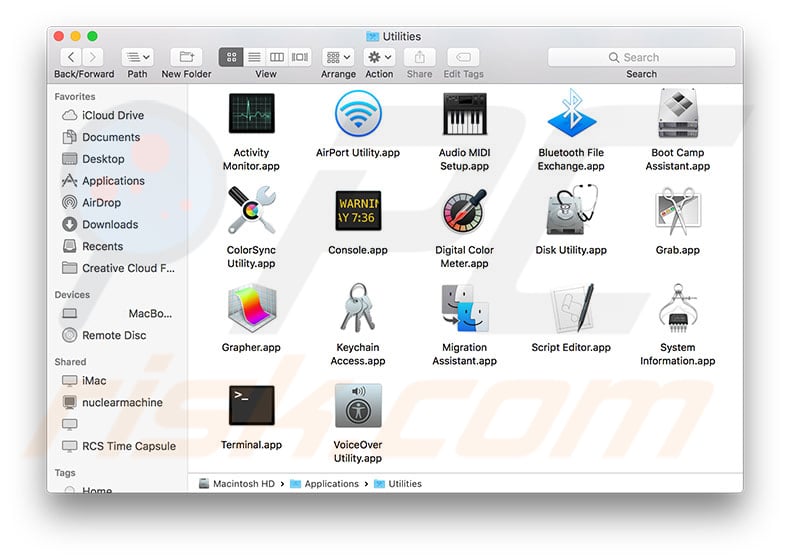
Task: Select the Script Editor.app icon
Action: pos(571,308)
